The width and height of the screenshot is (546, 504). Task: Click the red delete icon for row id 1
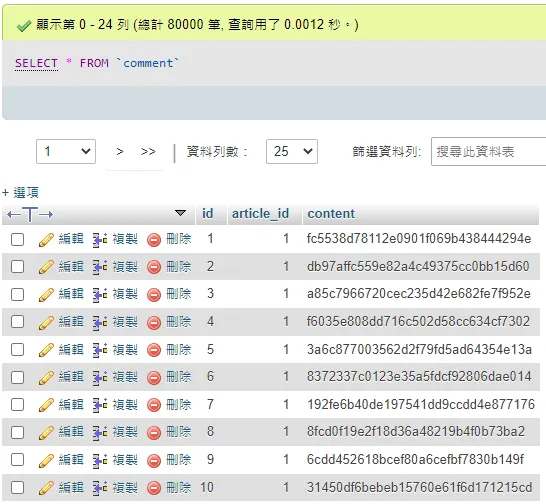click(x=154, y=240)
